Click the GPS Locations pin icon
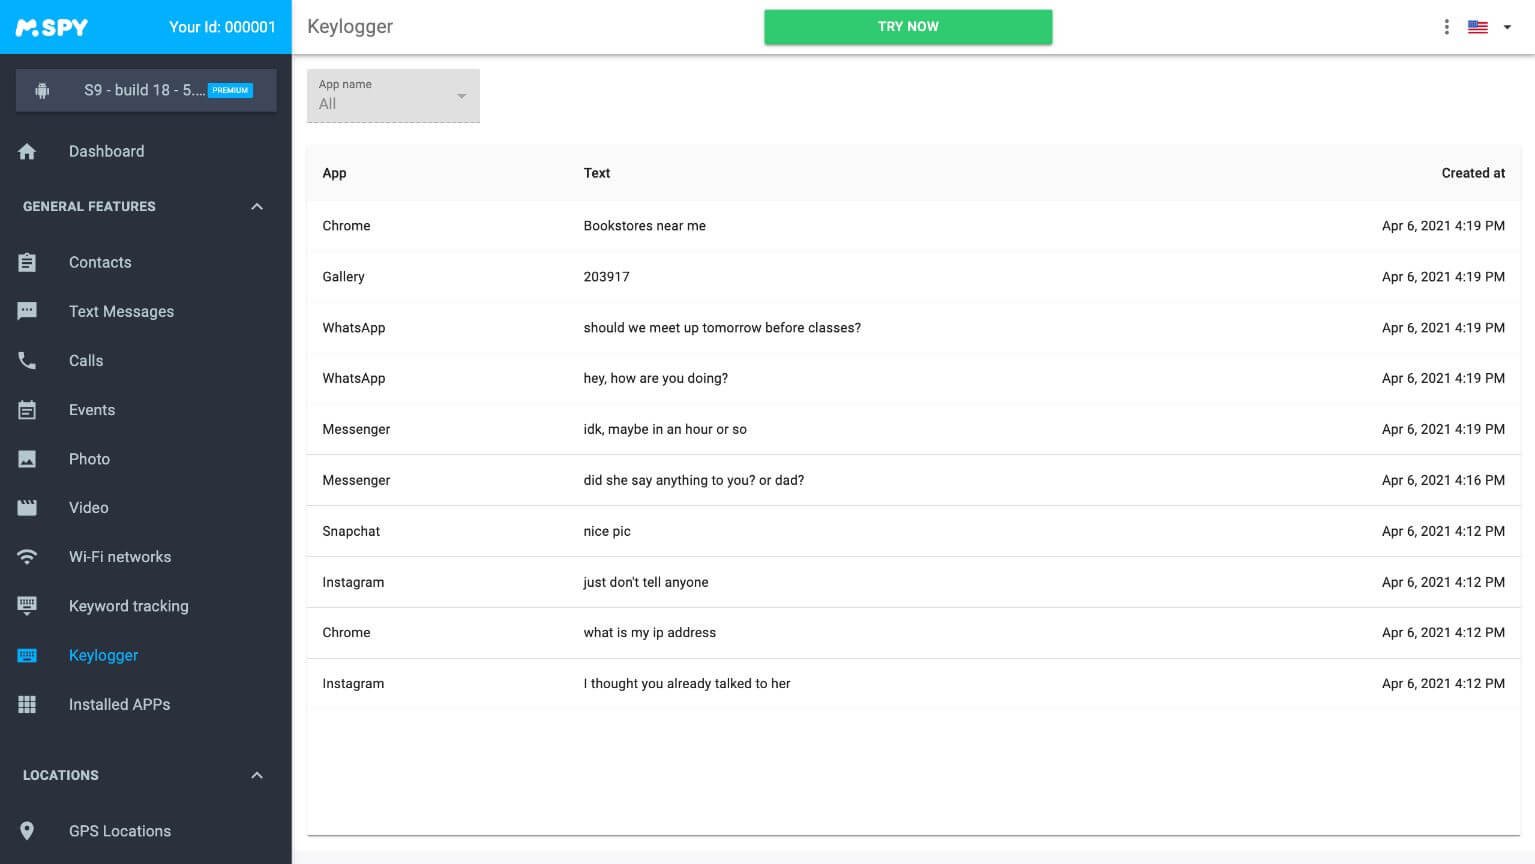The width and height of the screenshot is (1535, 864). (x=27, y=831)
